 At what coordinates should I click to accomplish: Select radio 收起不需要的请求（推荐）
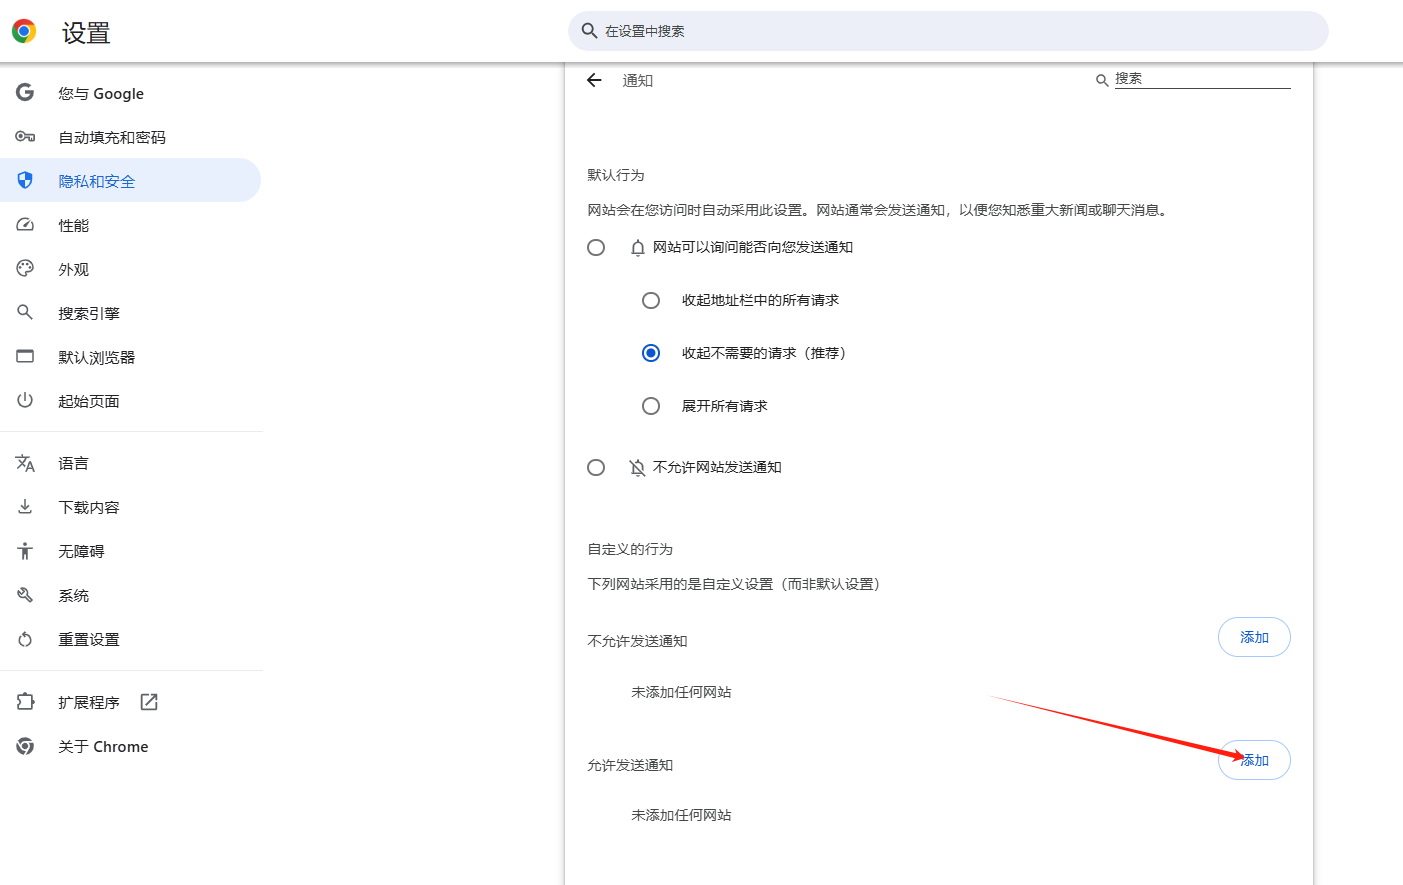[x=651, y=353]
